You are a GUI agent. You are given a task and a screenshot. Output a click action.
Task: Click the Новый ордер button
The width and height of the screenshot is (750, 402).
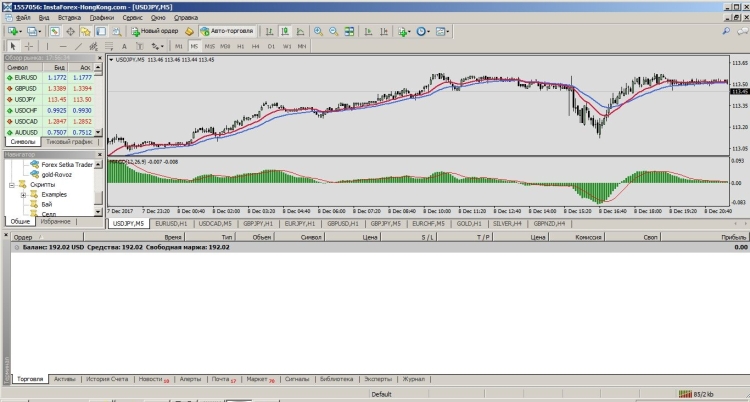(154, 32)
